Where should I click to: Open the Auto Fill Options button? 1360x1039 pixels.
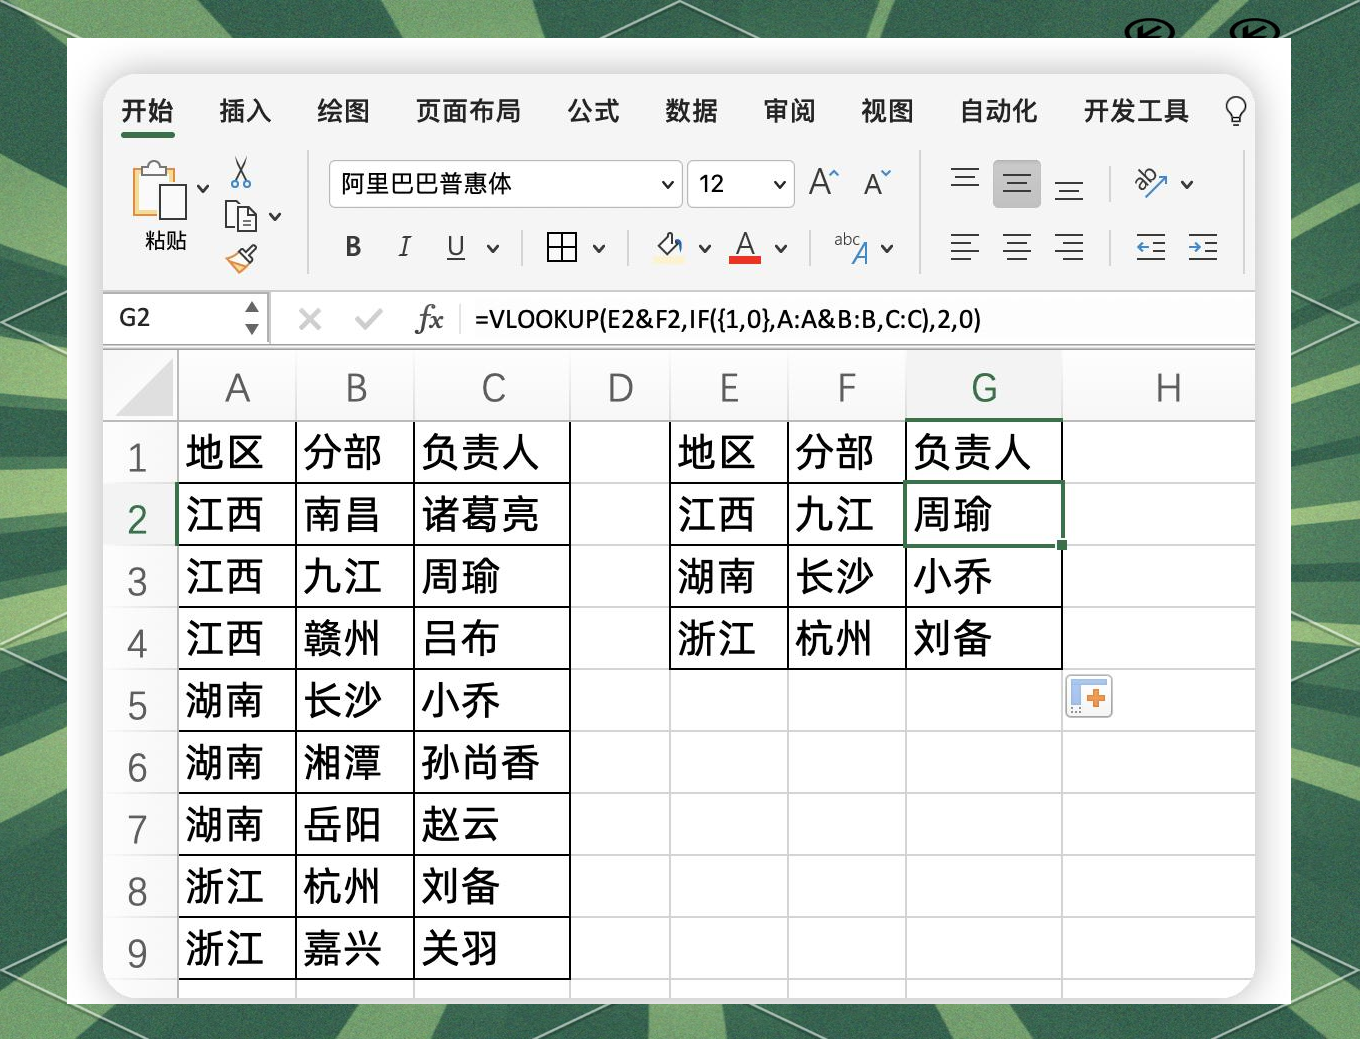pos(1089,697)
